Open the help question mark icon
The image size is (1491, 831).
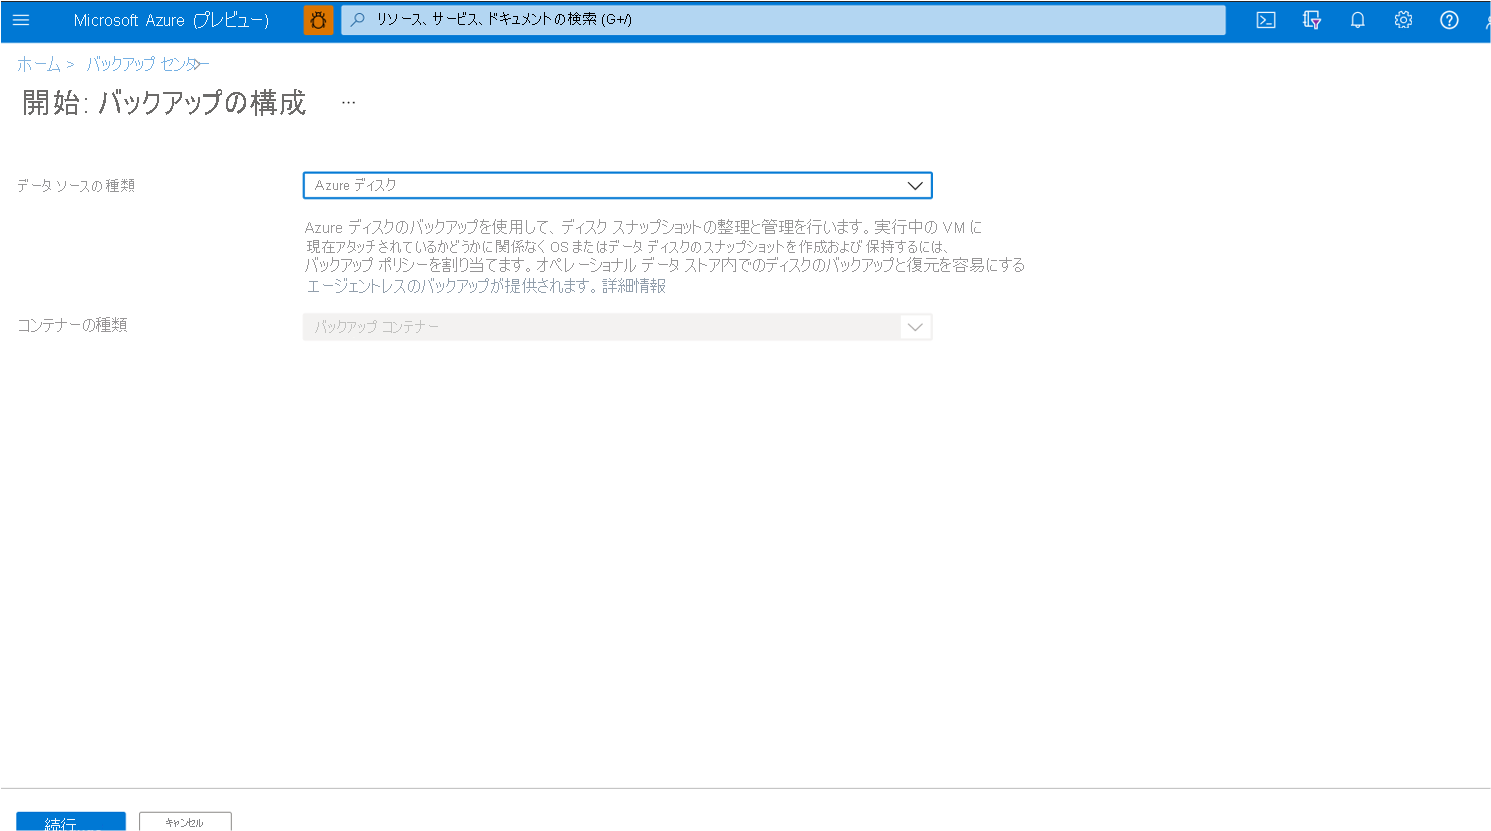click(1449, 20)
